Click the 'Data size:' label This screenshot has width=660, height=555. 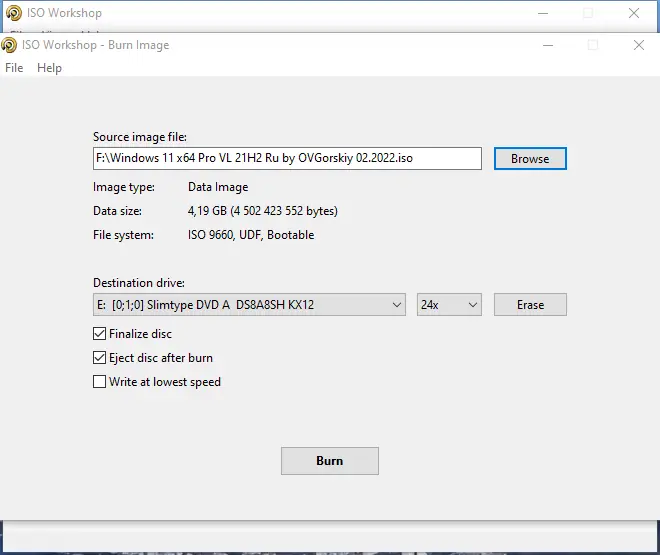(x=117, y=211)
